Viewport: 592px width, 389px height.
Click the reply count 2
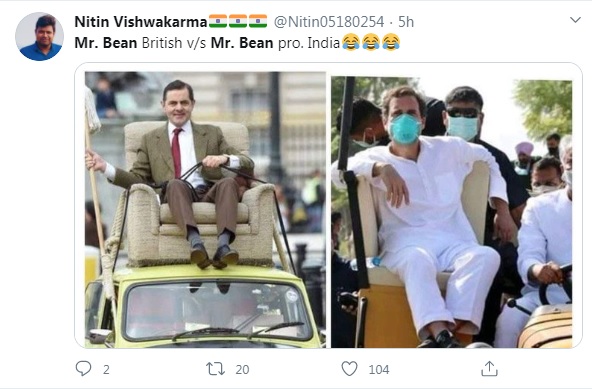[106, 369]
